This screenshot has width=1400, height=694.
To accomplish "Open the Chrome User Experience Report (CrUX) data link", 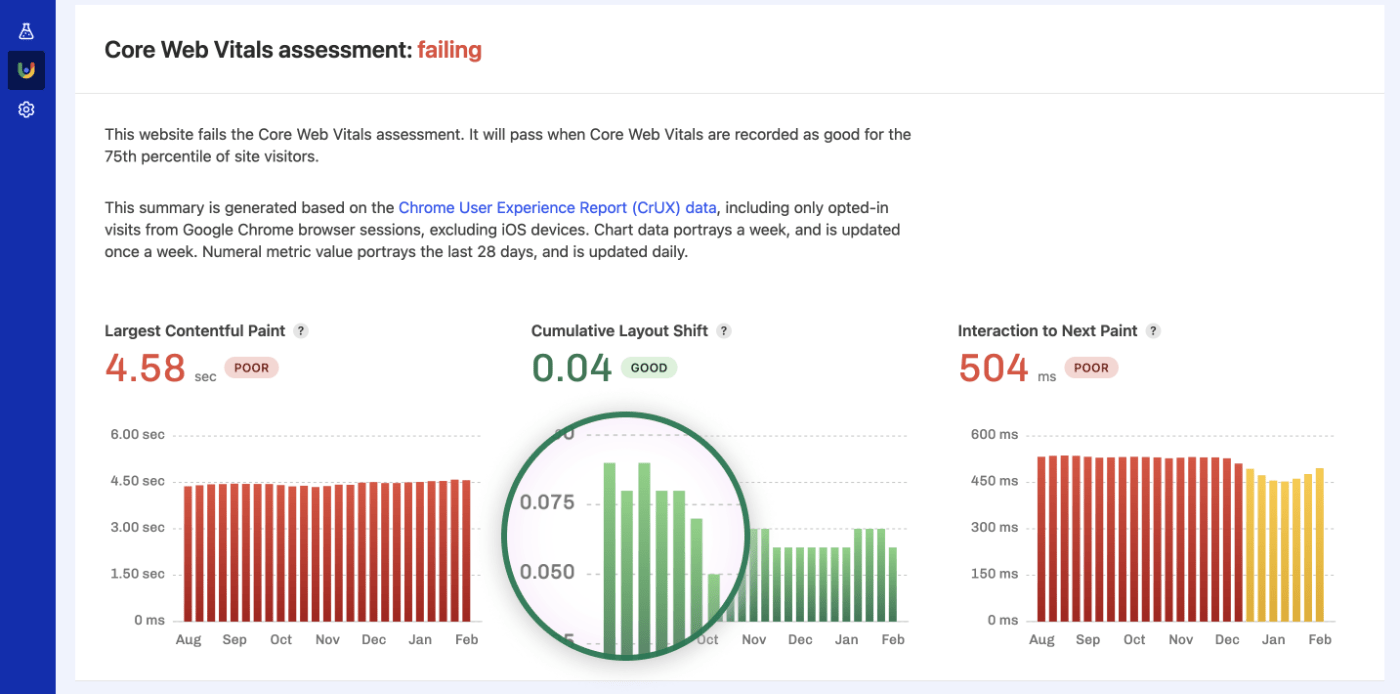I will [x=557, y=207].
